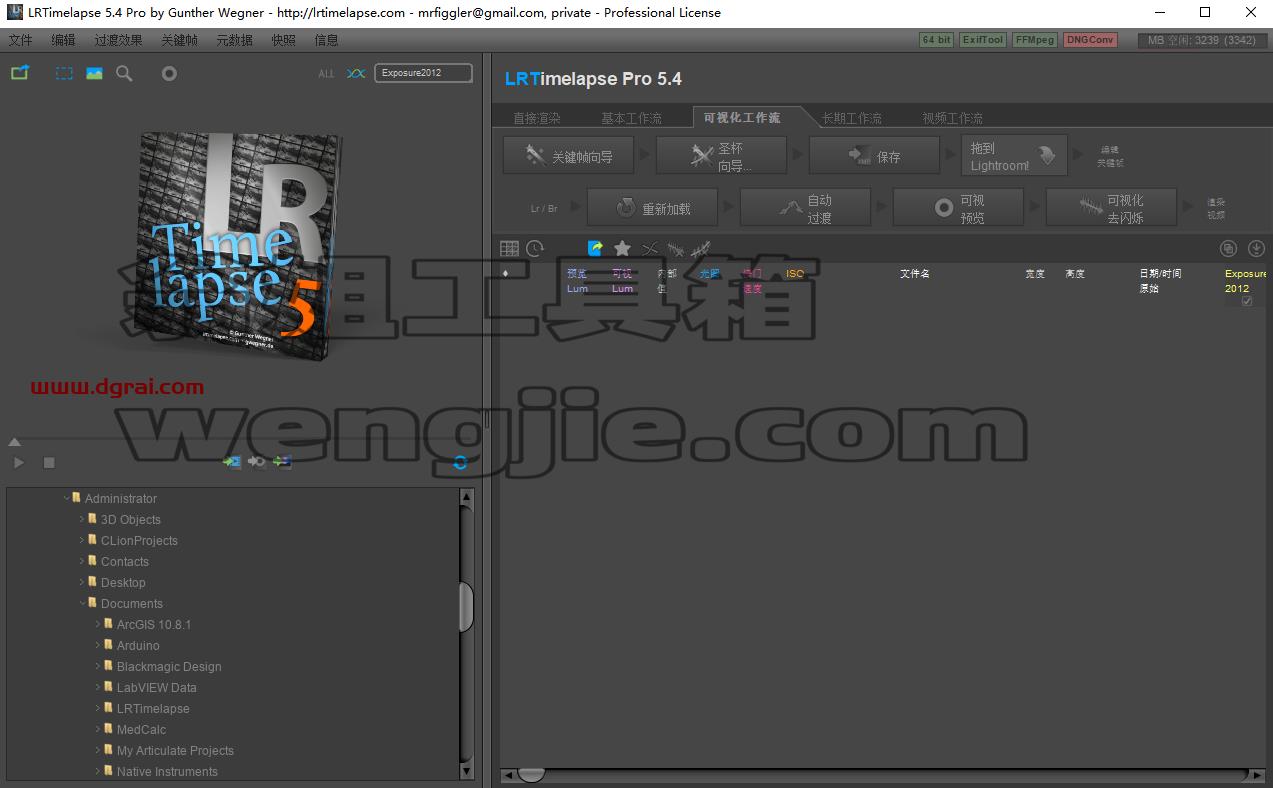This screenshot has height=788, width=1273.
Task: Click the second crossed deflicker icon
Action: (x=702, y=248)
